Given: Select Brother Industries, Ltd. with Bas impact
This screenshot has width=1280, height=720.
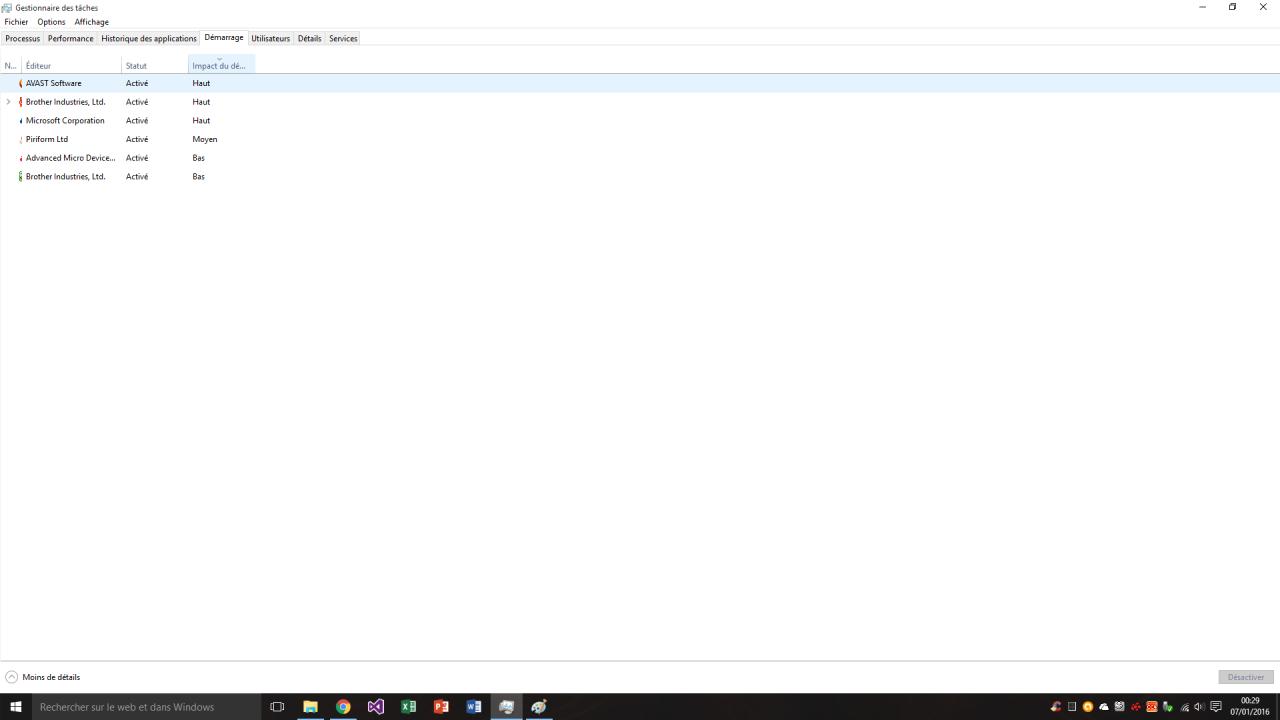Looking at the screenshot, I should click(x=640, y=177).
